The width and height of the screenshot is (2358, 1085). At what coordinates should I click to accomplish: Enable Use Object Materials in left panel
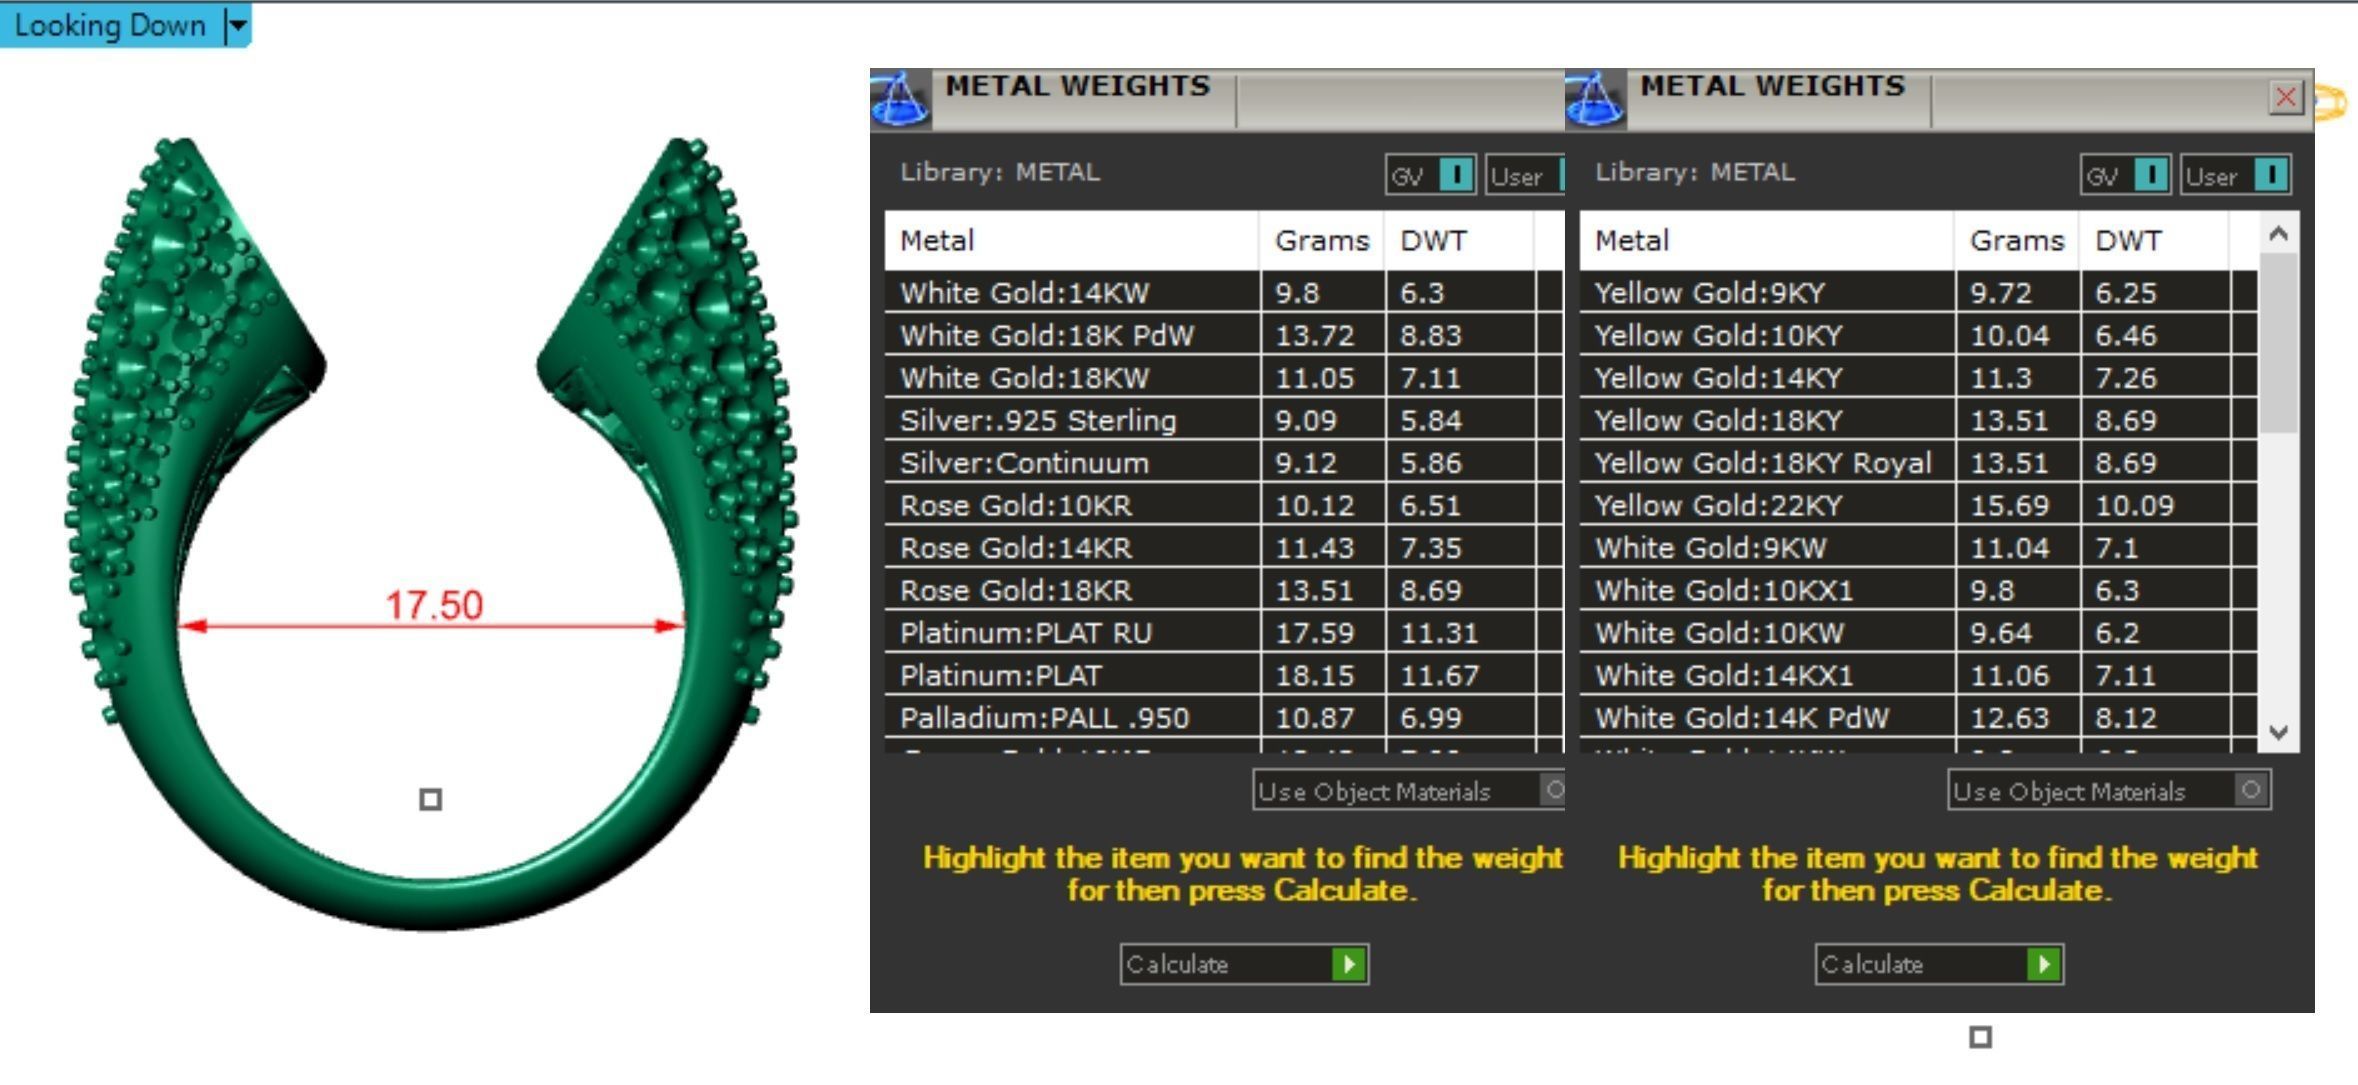pos(1408,790)
